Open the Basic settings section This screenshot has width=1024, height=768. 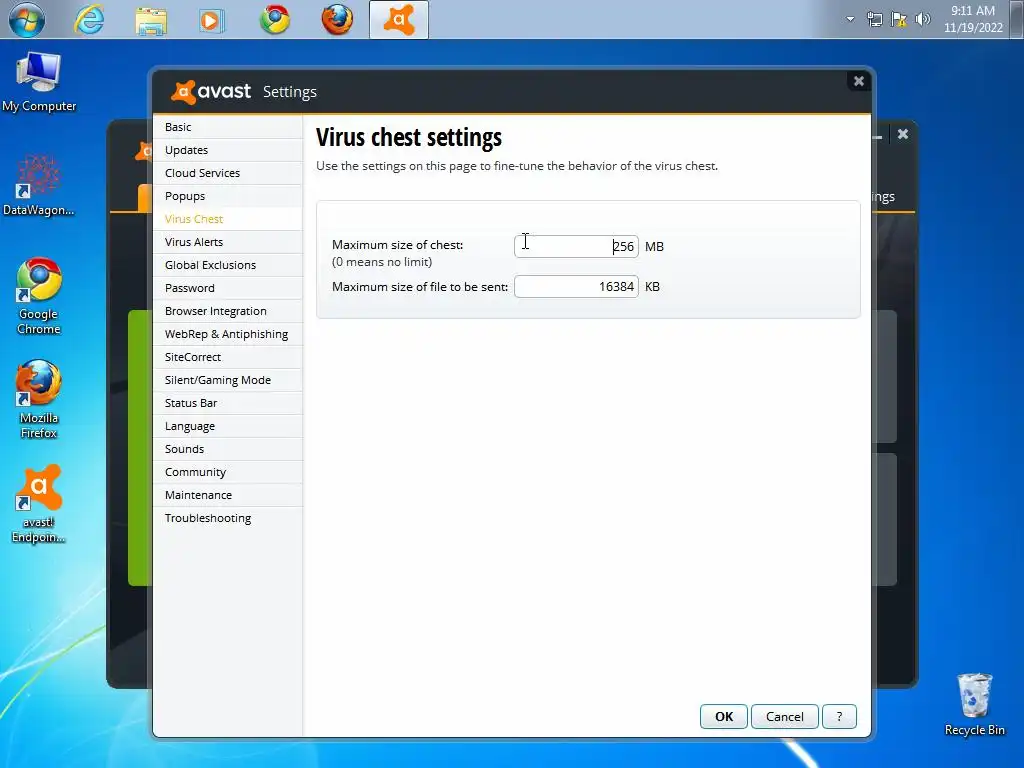pos(227,127)
